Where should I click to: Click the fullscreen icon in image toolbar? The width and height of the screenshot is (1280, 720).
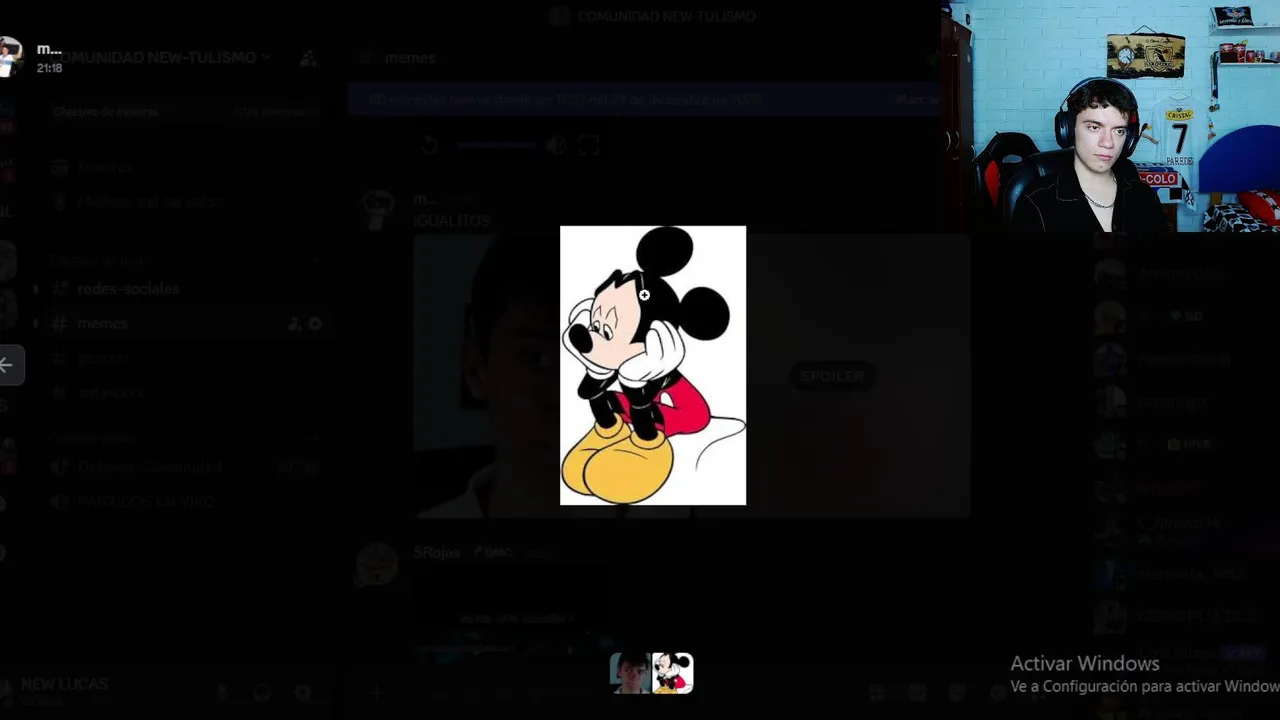click(x=589, y=145)
